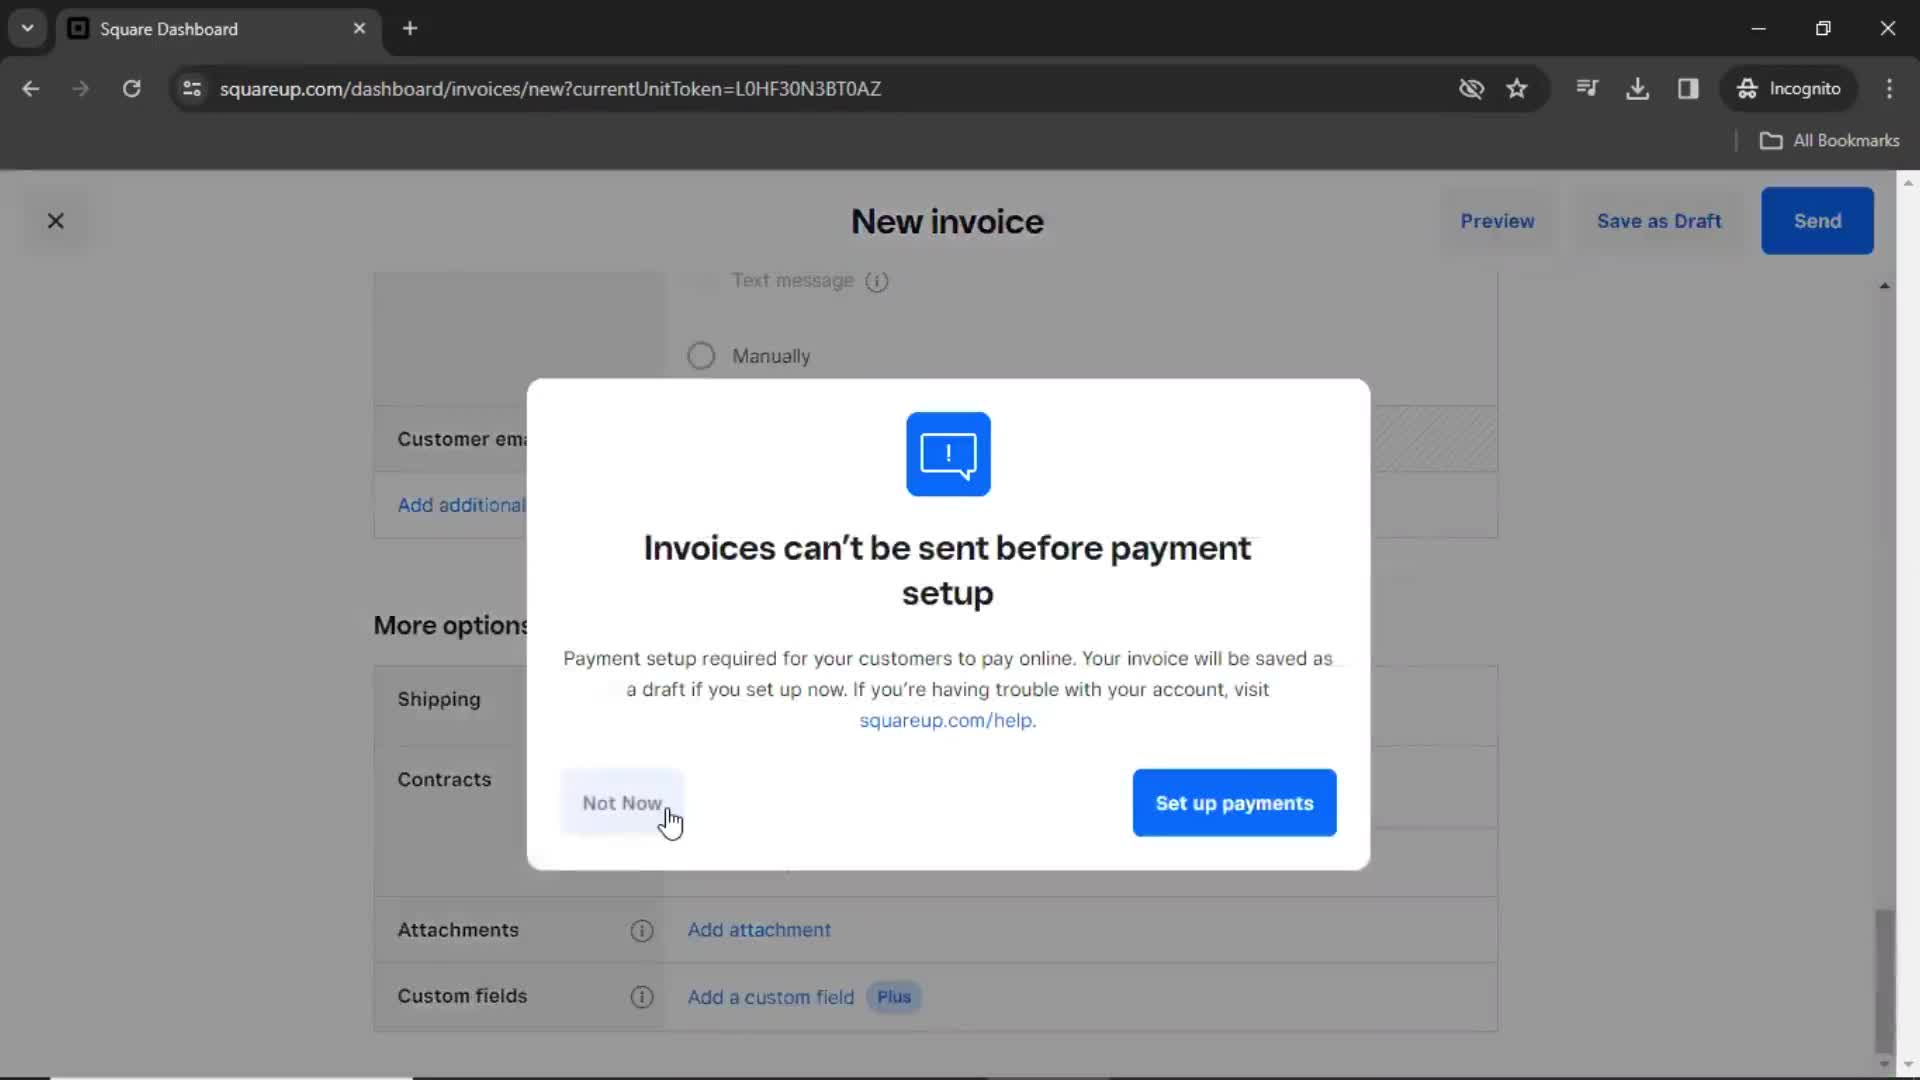Click the browser download icon

coord(1638,88)
